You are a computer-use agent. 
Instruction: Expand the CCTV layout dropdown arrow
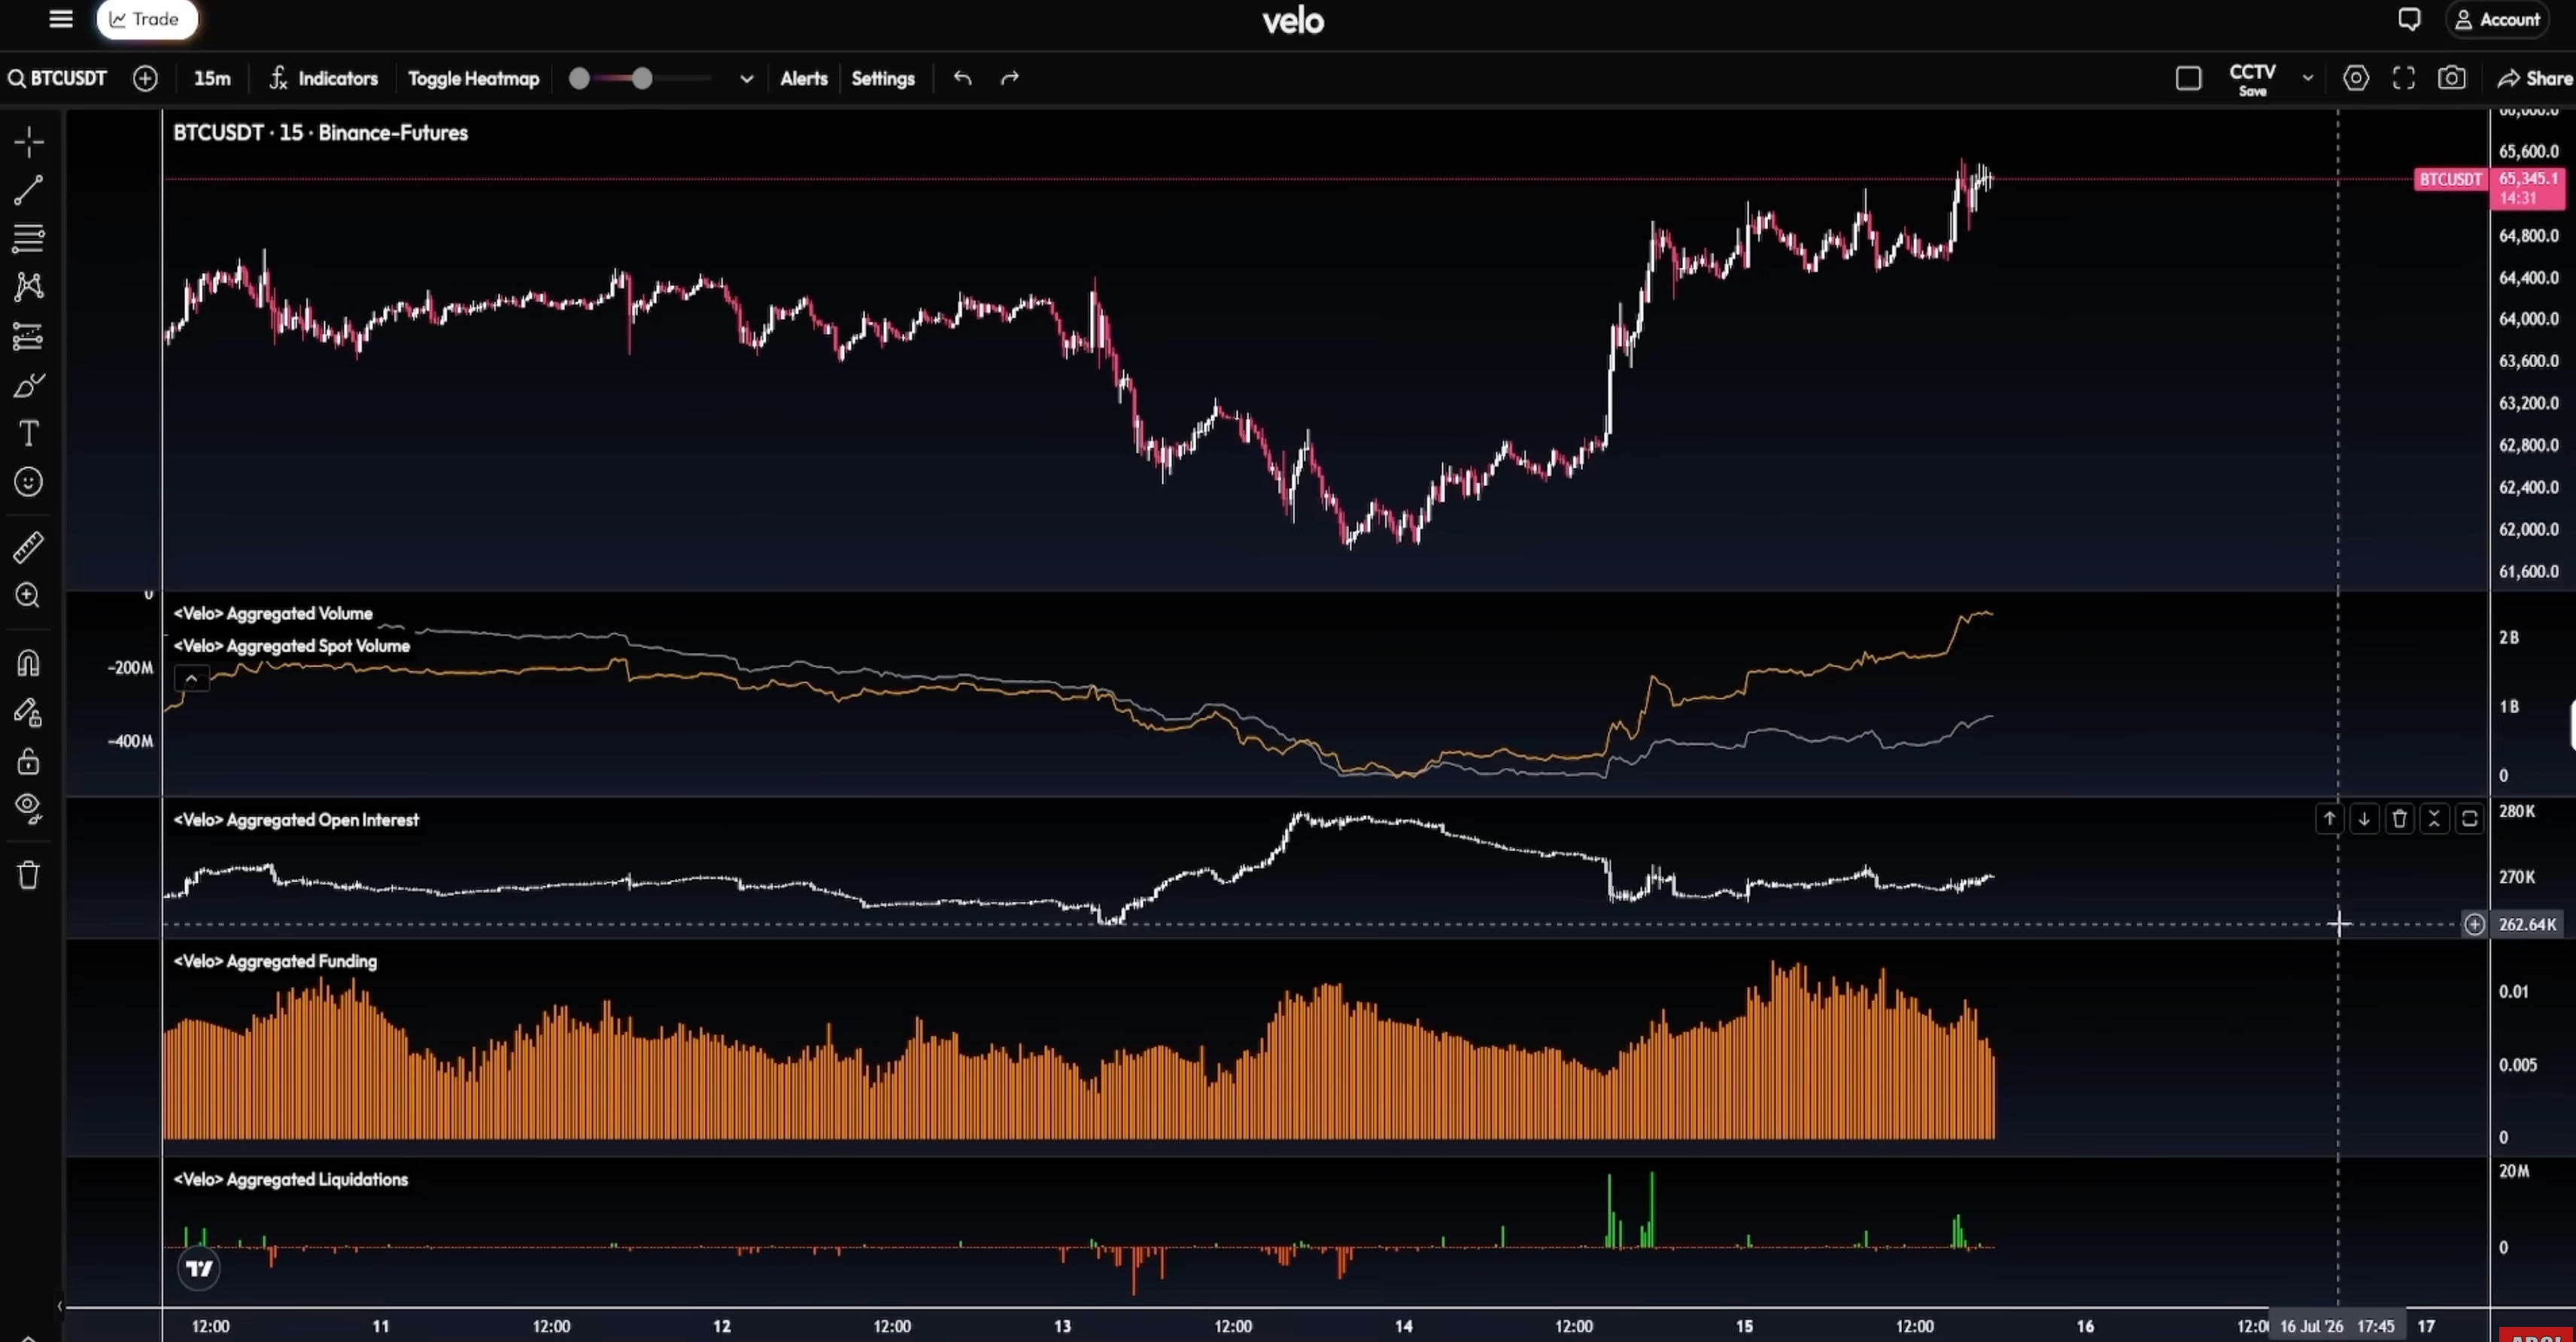pos(2308,78)
